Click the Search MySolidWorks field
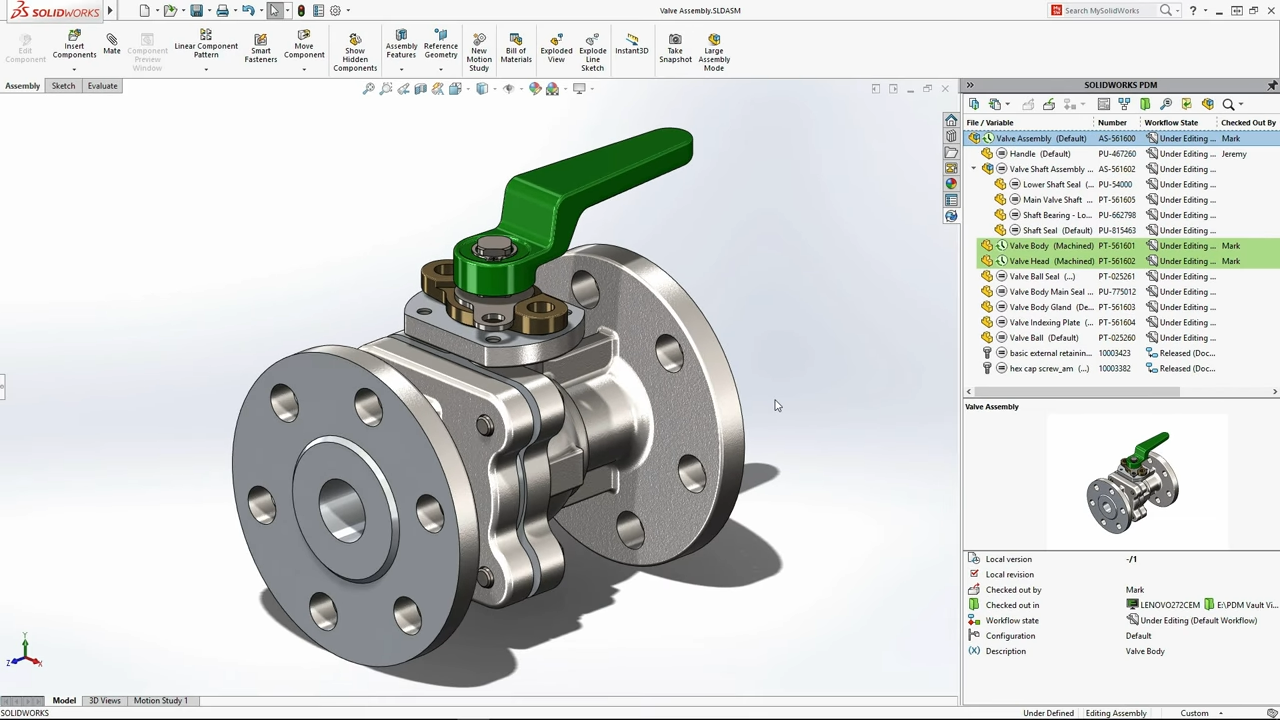1280x720 pixels. coord(1108,11)
